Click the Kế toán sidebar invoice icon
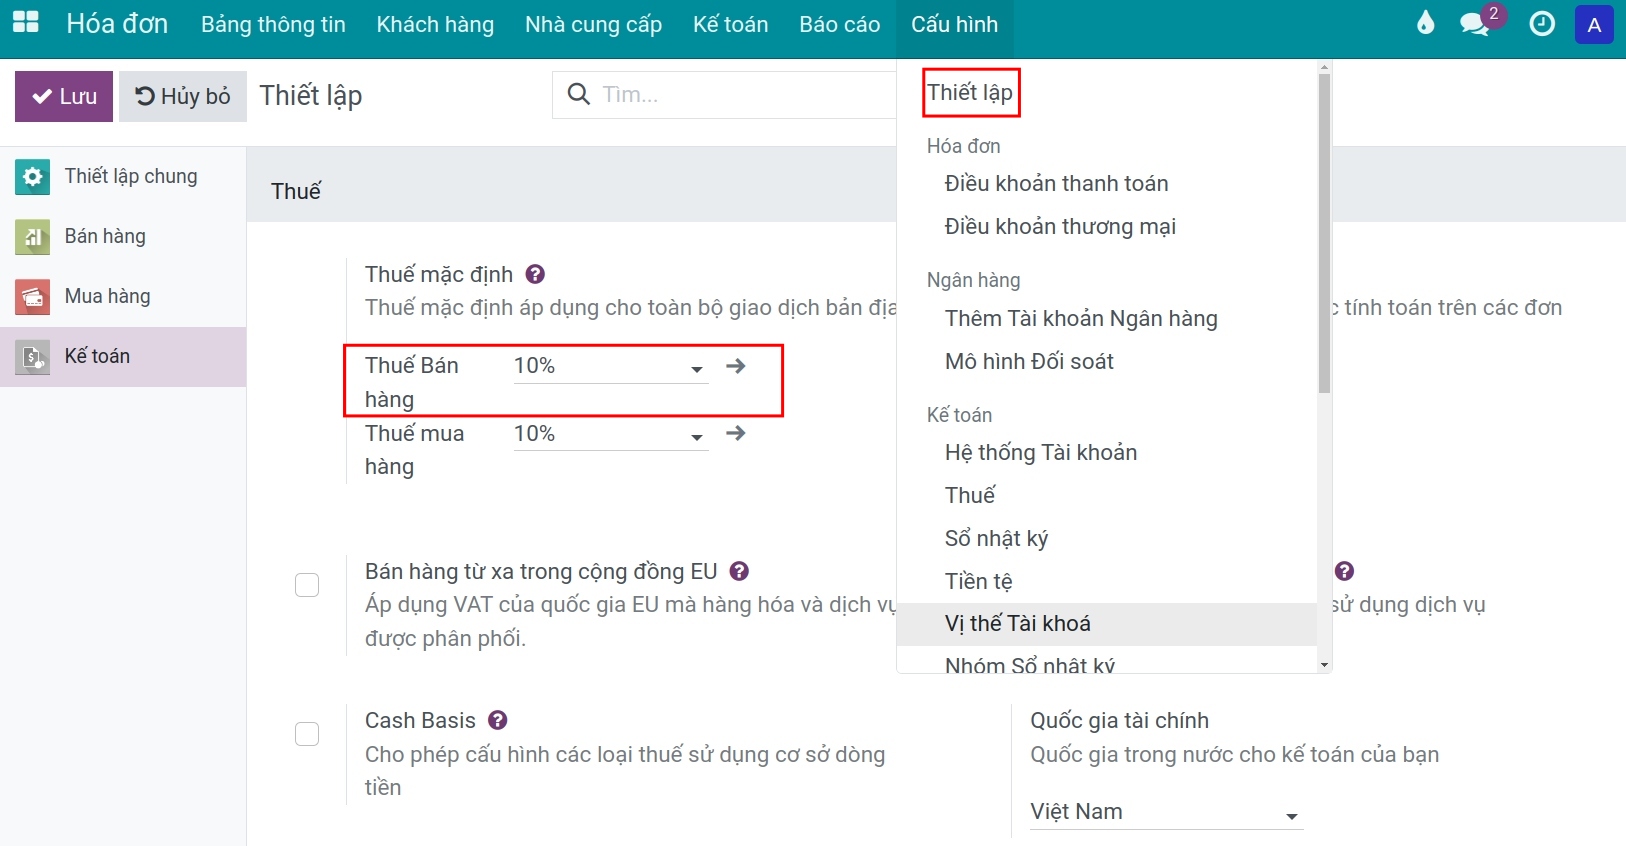 32,357
